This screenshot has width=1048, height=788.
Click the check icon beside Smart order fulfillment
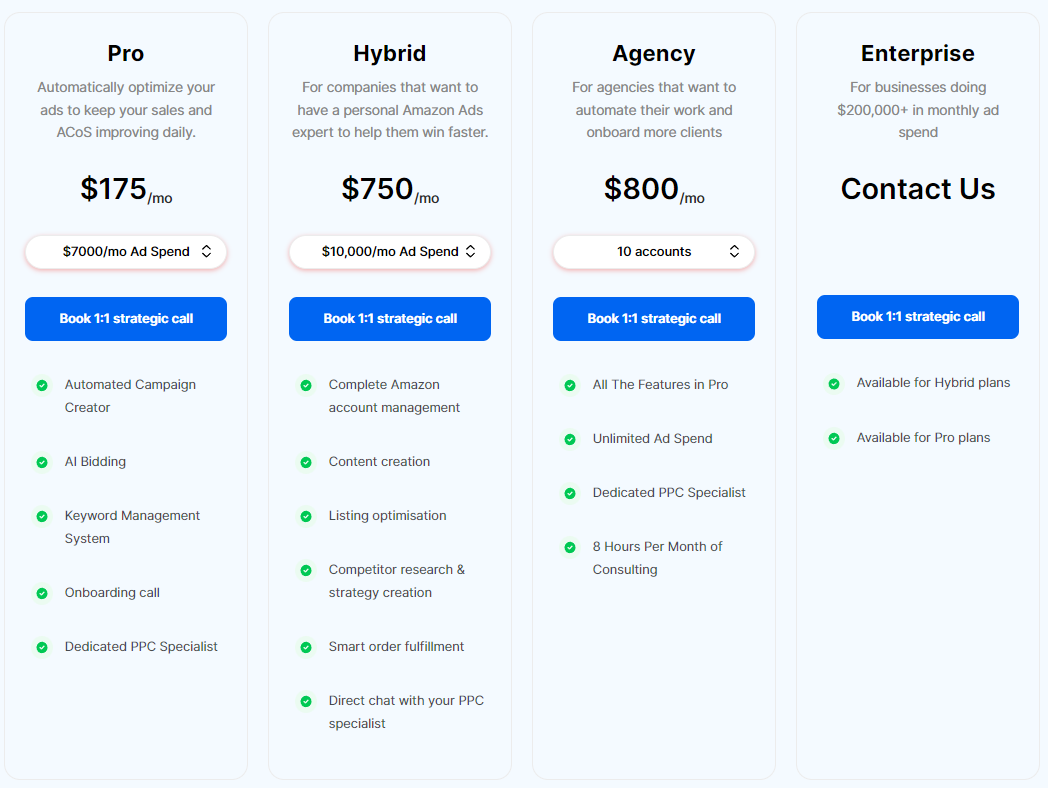point(306,647)
